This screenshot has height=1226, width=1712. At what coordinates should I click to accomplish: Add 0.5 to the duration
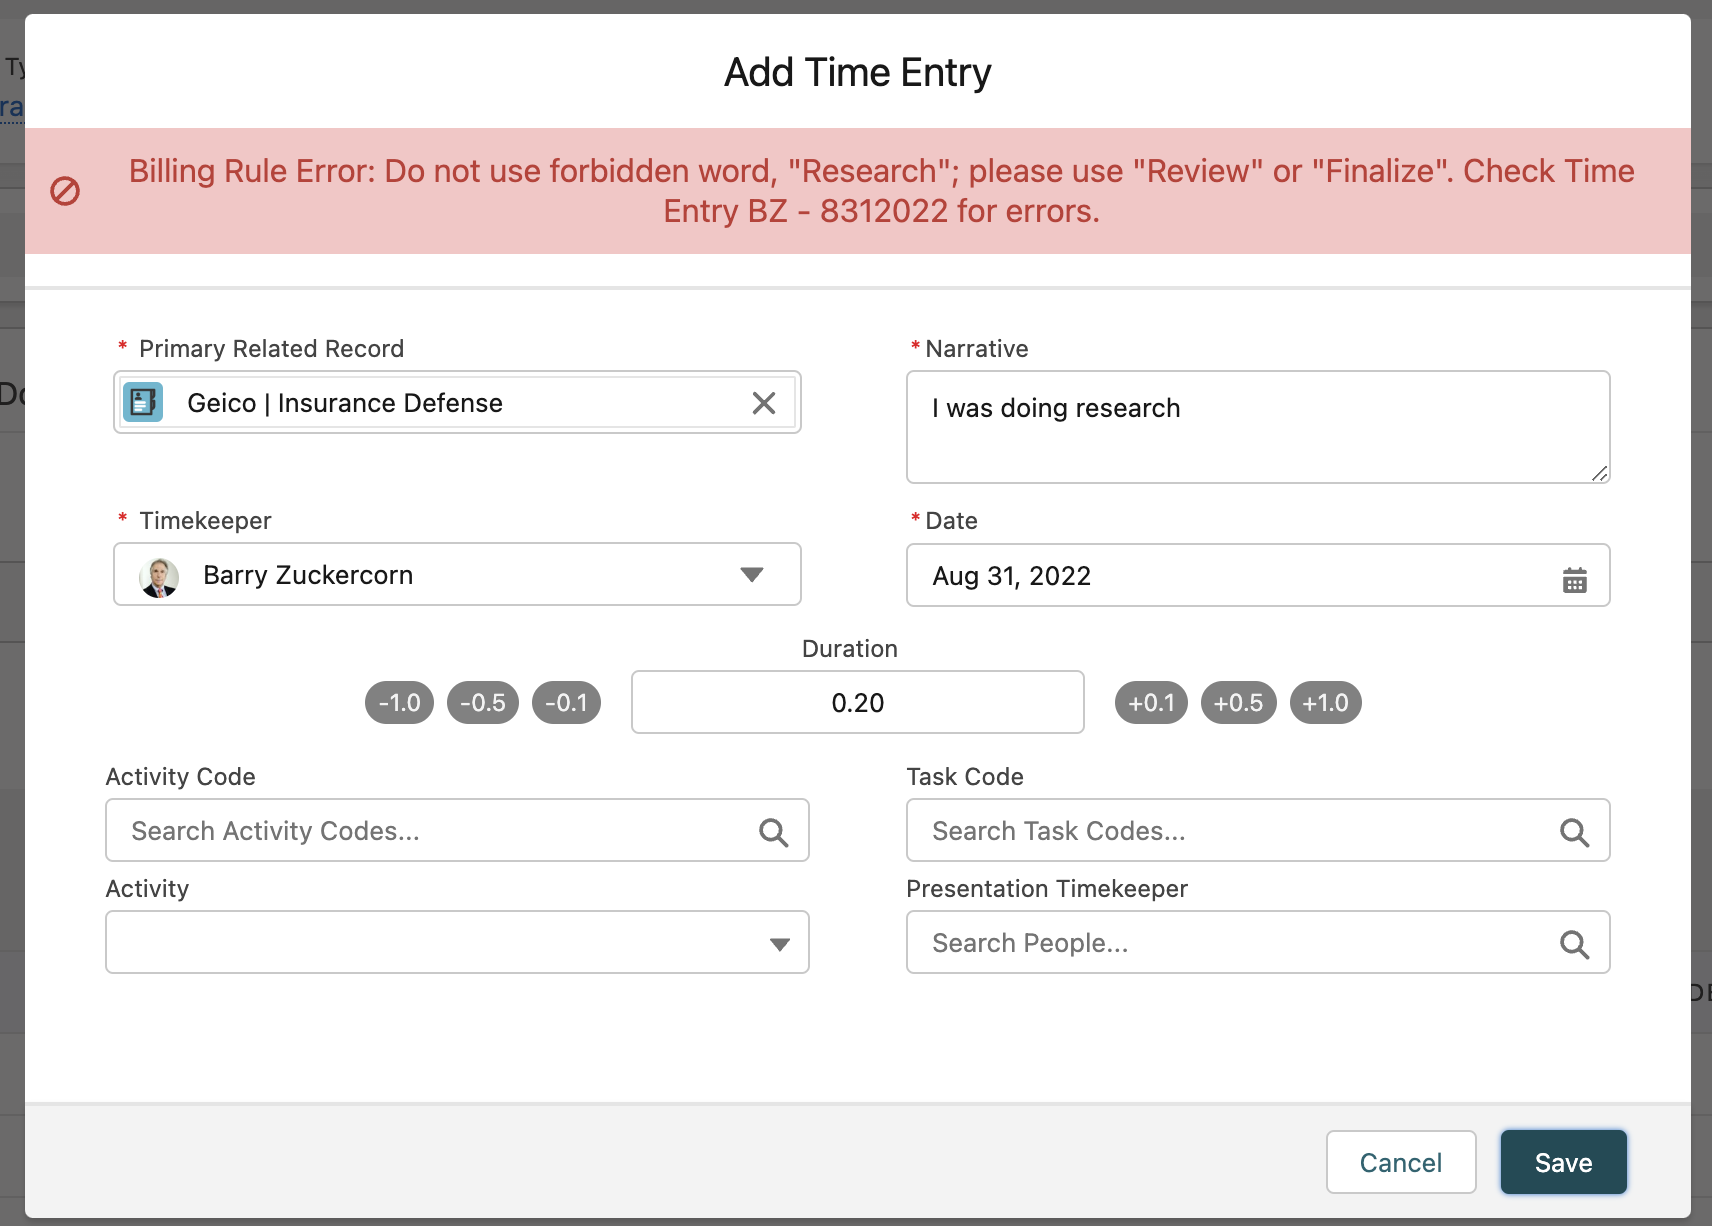(1238, 703)
